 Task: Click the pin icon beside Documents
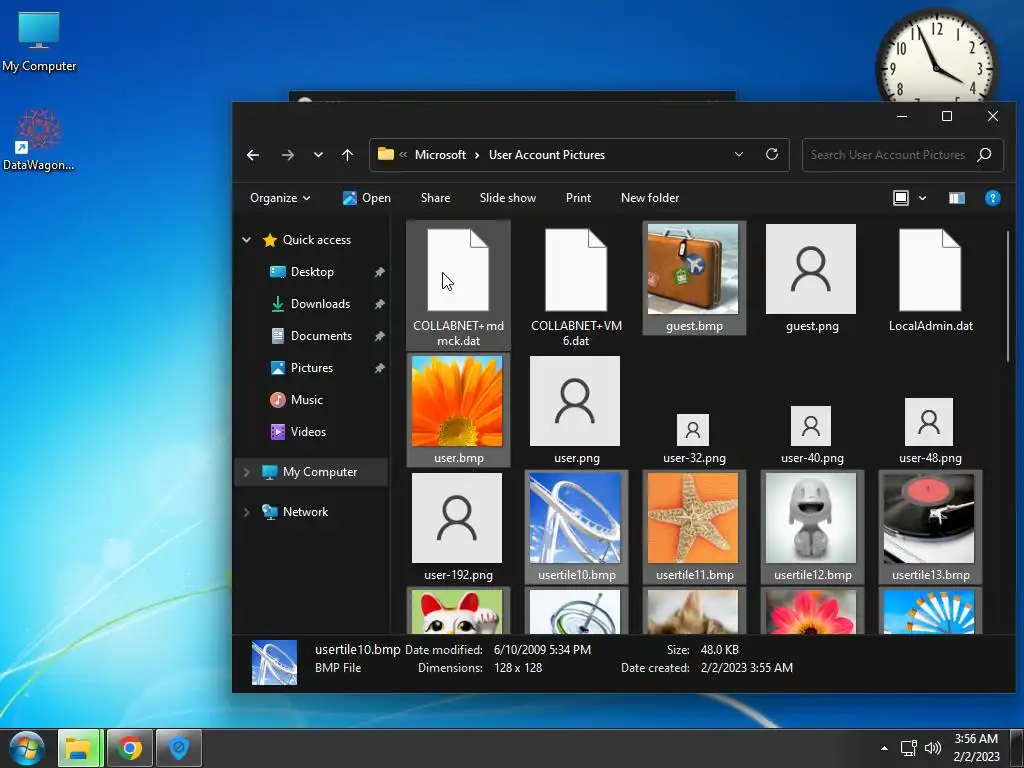[379, 336]
